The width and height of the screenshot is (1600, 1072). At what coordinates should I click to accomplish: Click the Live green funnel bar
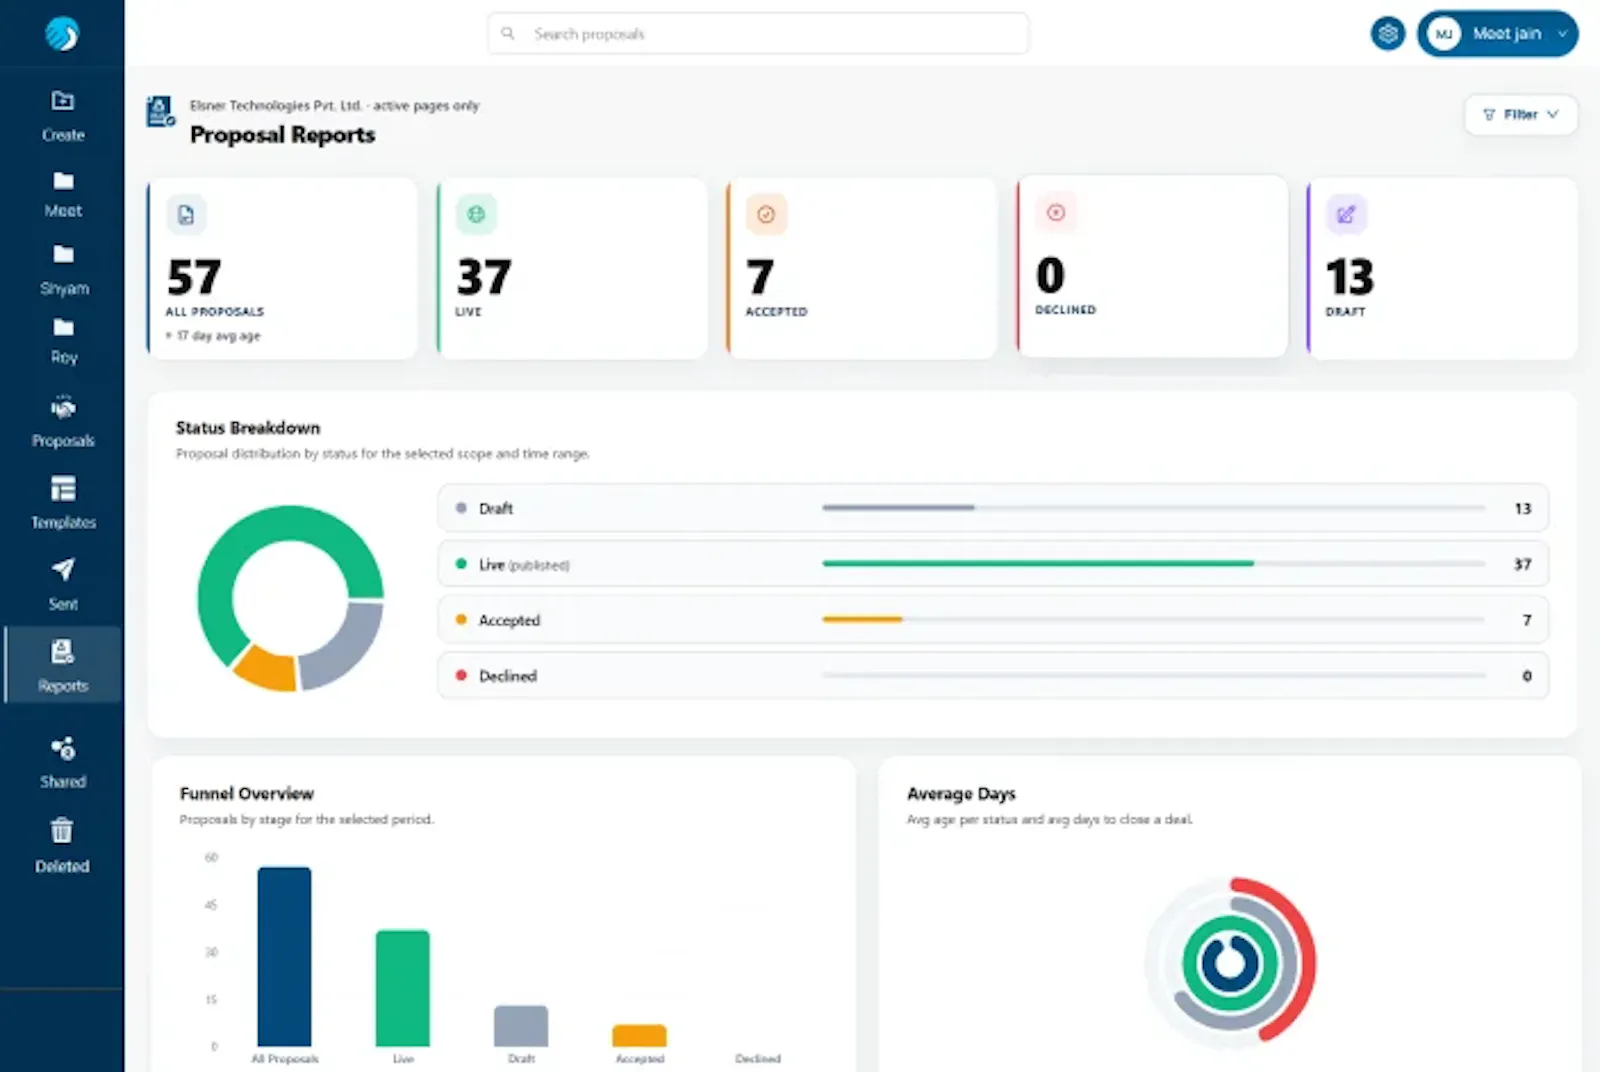pos(403,989)
